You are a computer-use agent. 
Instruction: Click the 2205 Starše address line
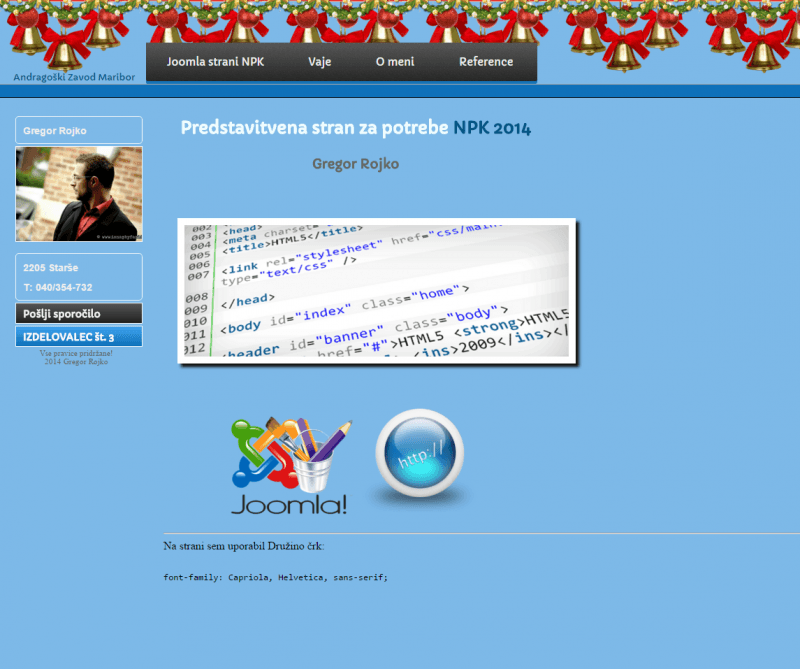[51, 268]
